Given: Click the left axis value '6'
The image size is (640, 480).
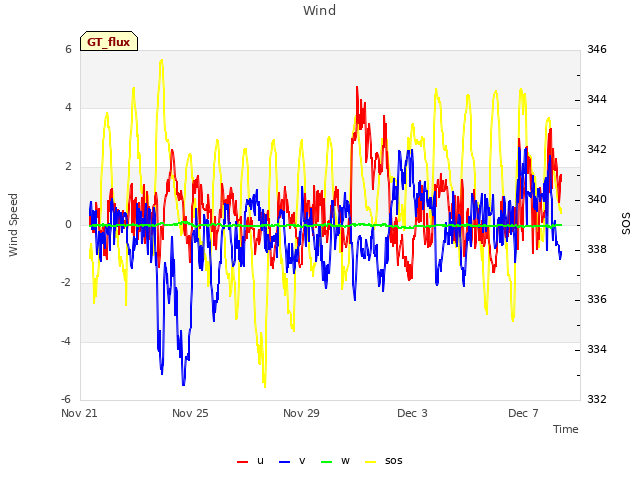Looking at the screenshot, I should [68, 49].
